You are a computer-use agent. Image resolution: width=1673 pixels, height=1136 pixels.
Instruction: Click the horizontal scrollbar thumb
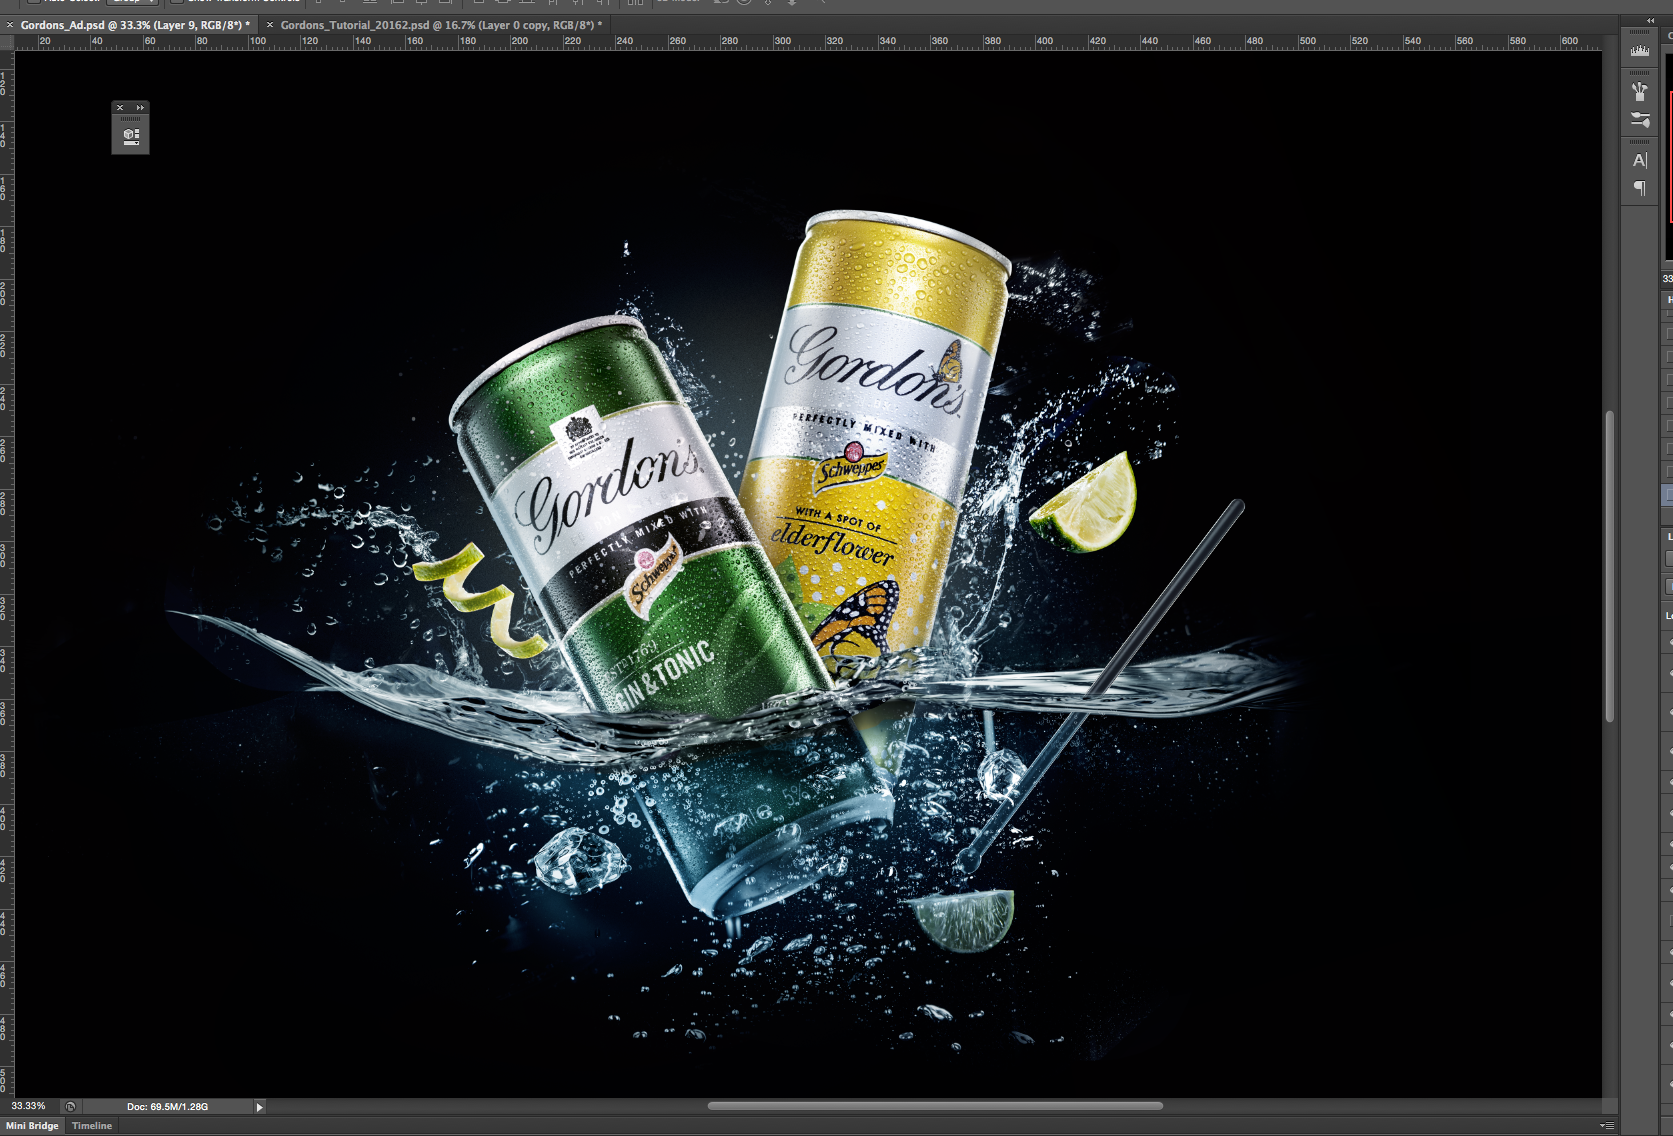(935, 1106)
